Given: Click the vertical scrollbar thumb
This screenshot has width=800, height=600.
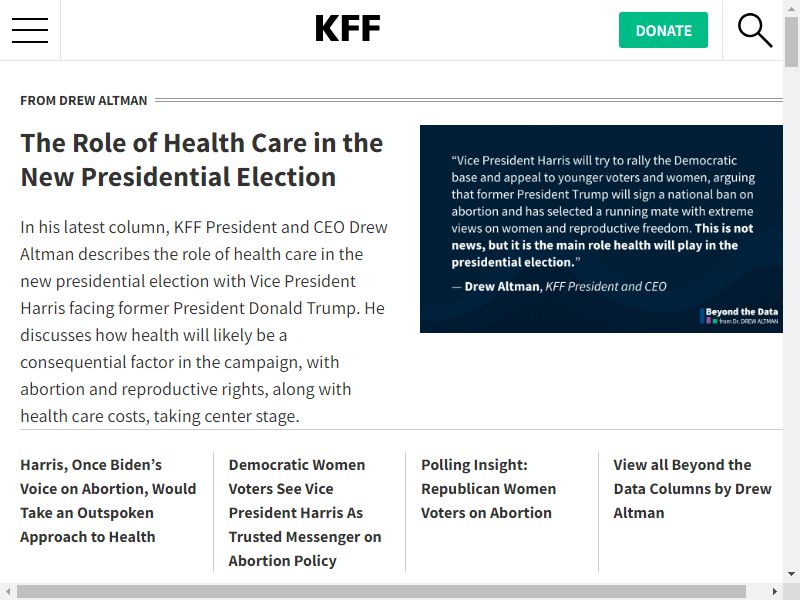Looking at the screenshot, I should pos(791,42).
